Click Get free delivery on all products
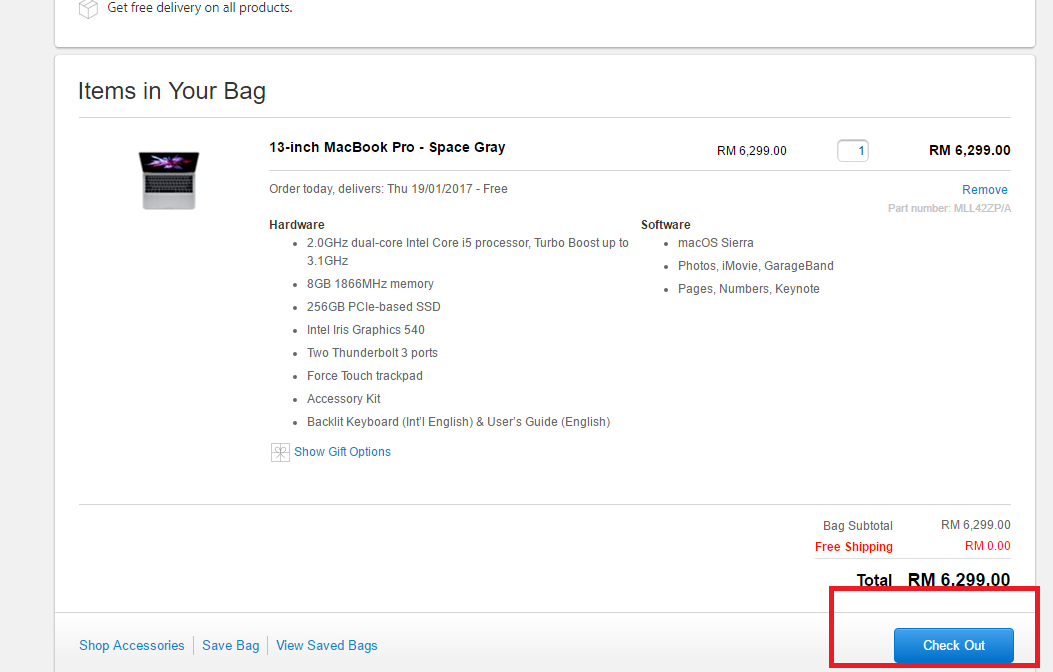The height and width of the screenshot is (672, 1053). pos(199,8)
